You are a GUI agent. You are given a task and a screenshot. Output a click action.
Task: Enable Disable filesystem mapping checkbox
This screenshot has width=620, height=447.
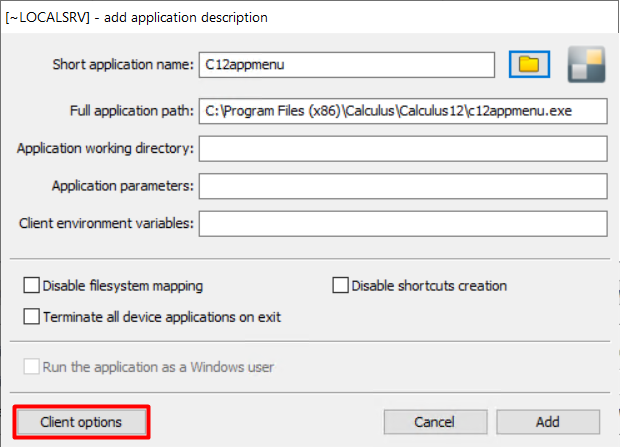pos(31,286)
